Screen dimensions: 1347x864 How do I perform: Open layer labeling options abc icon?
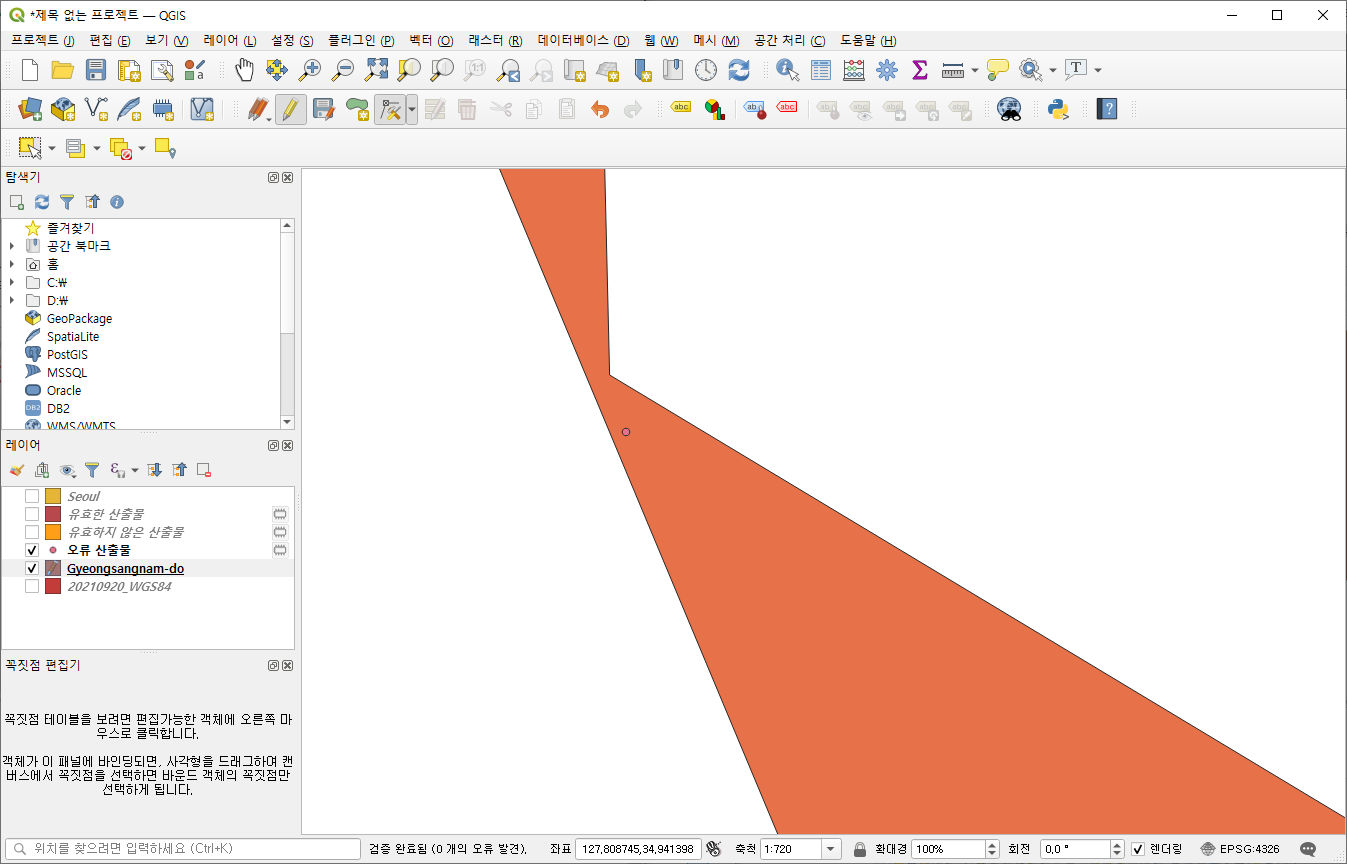pos(681,108)
